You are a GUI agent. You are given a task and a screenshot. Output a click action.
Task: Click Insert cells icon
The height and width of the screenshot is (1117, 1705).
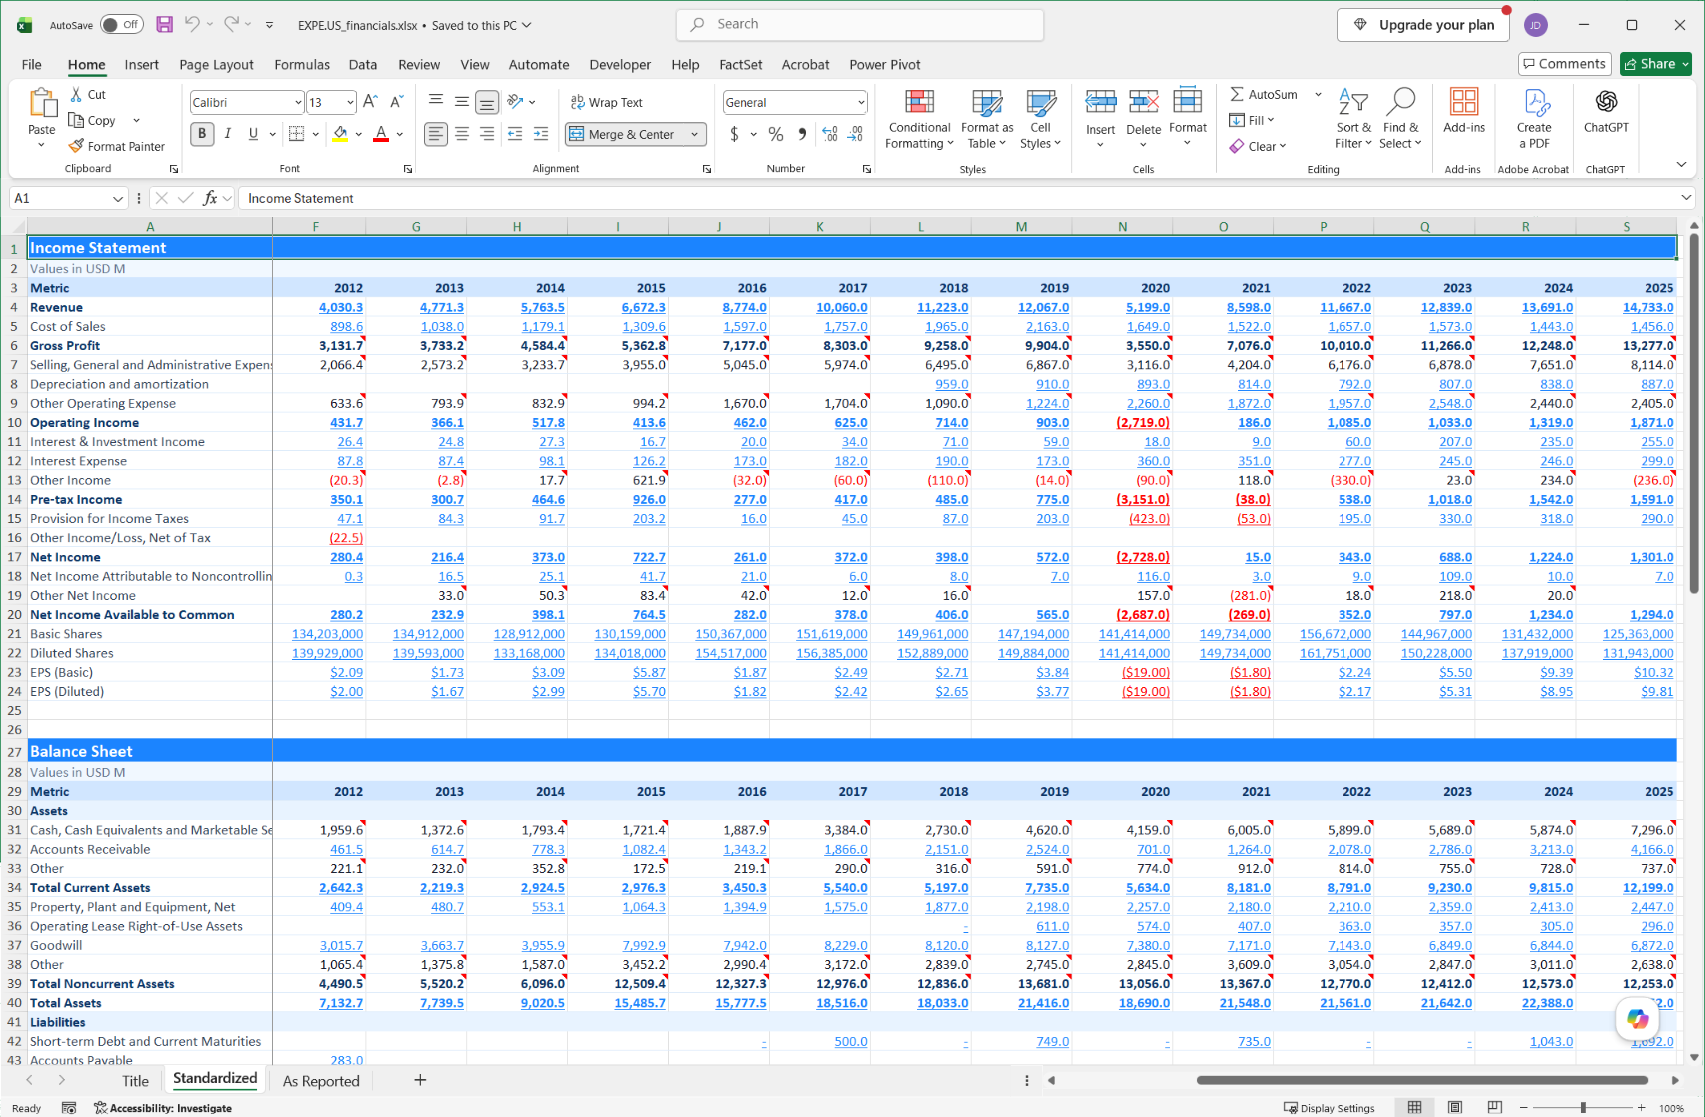pos(1100,103)
